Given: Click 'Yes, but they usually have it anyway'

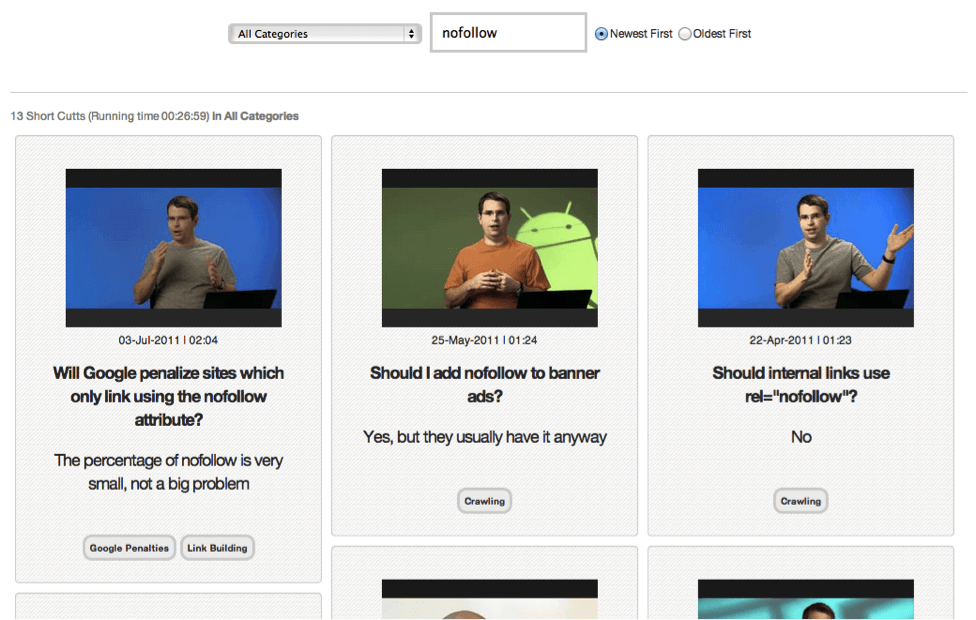Looking at the screenshot, I should [x=485, y=437].
